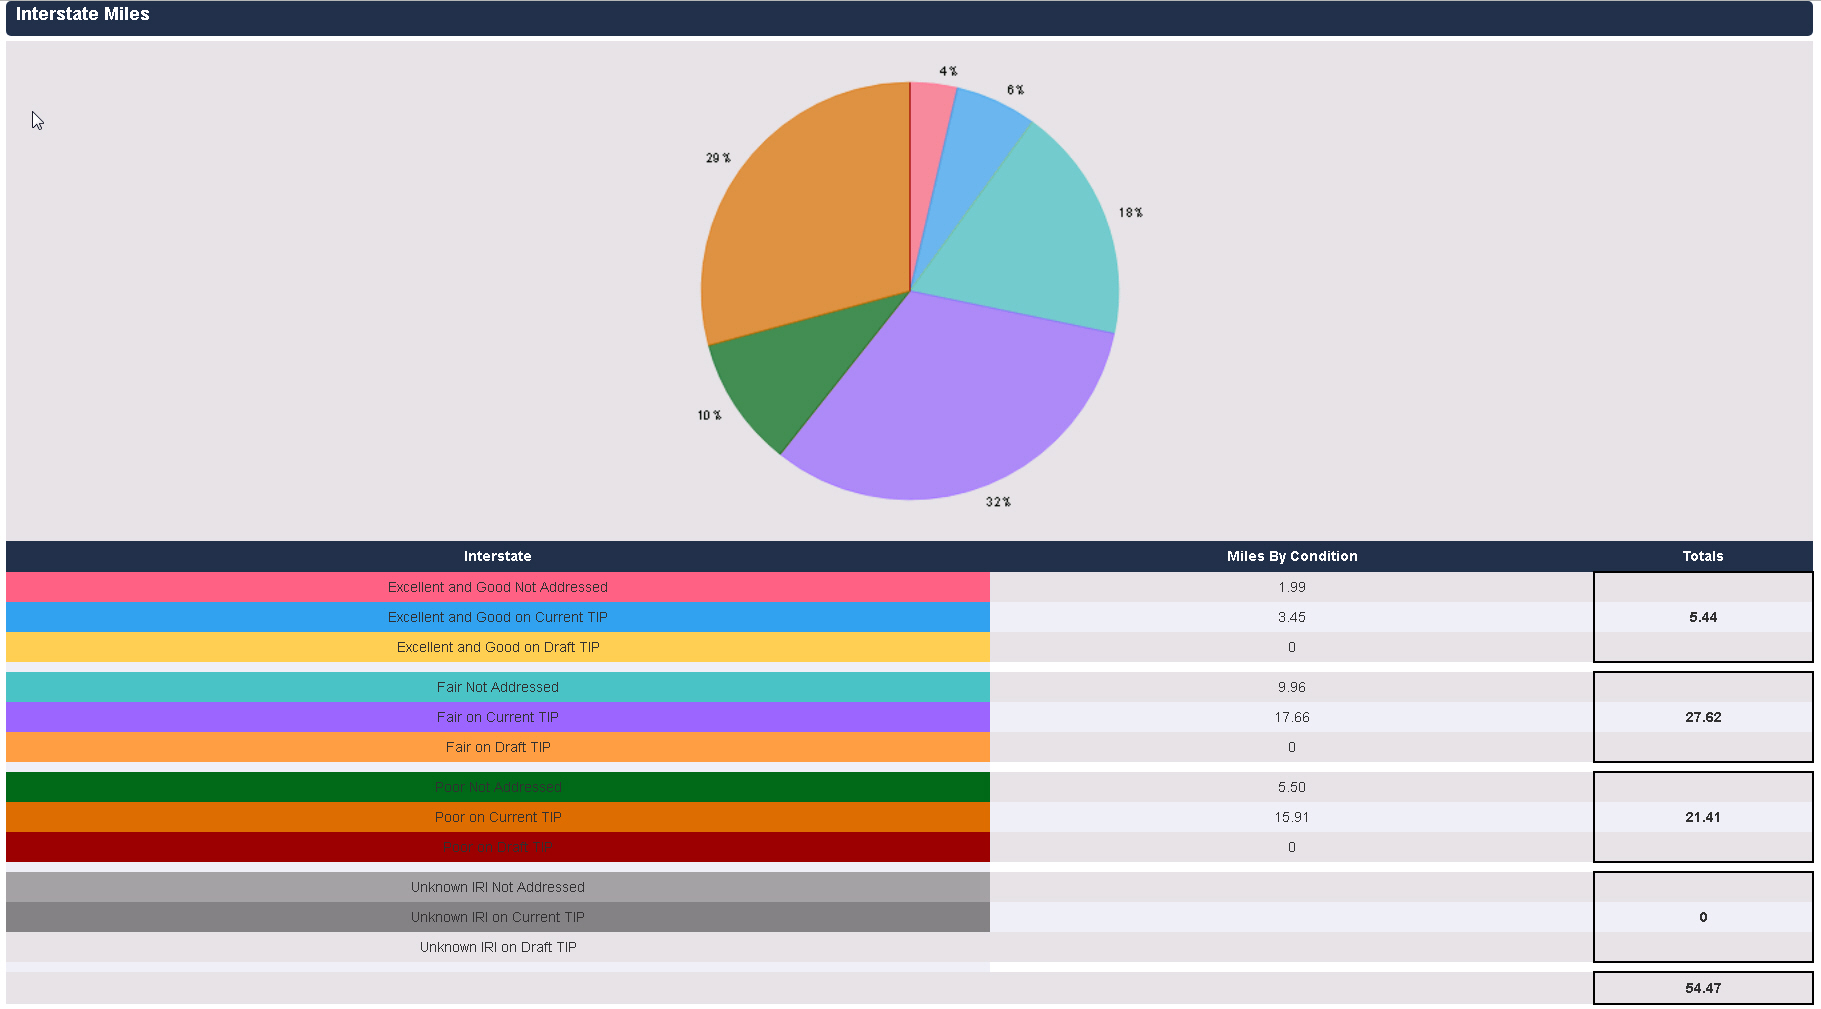
Task: Click the Unknown IRI on Current TIP row
Action: (497, 917)
